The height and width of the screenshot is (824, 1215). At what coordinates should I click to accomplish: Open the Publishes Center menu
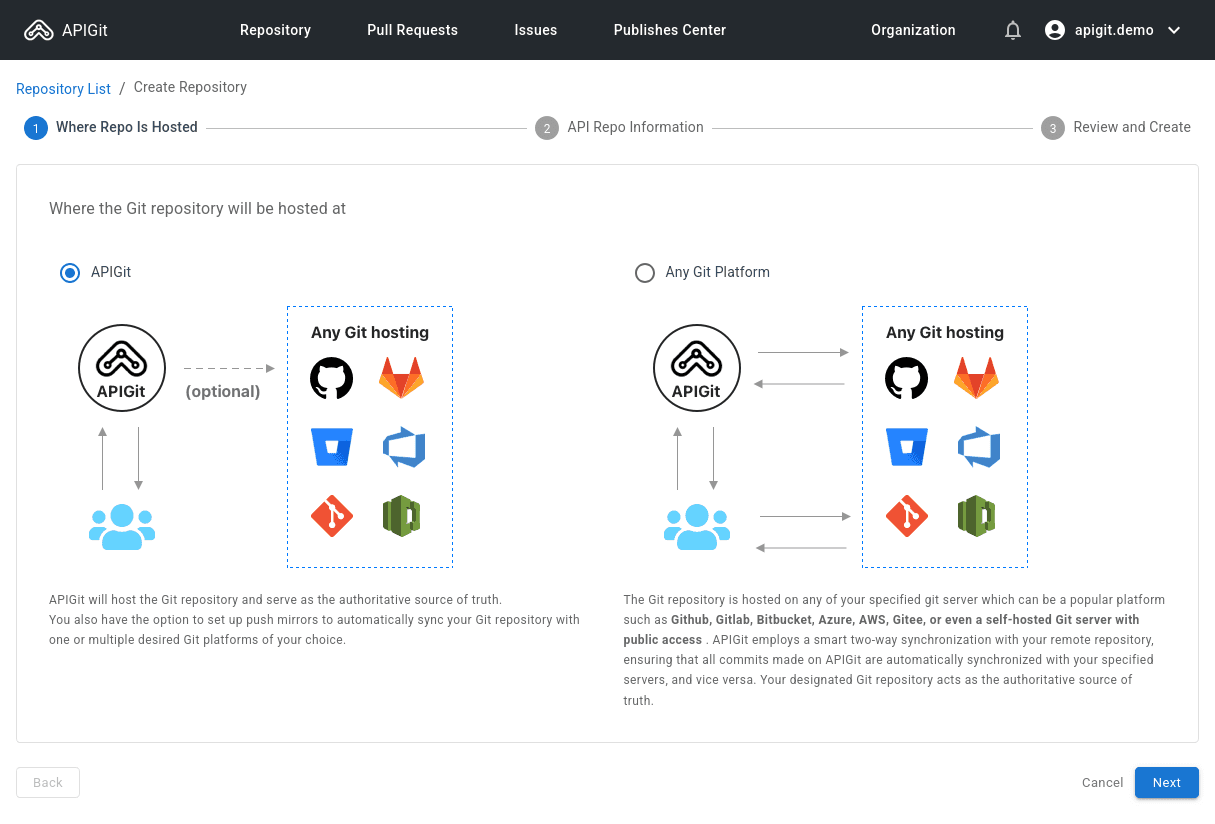tap(670, 30)
